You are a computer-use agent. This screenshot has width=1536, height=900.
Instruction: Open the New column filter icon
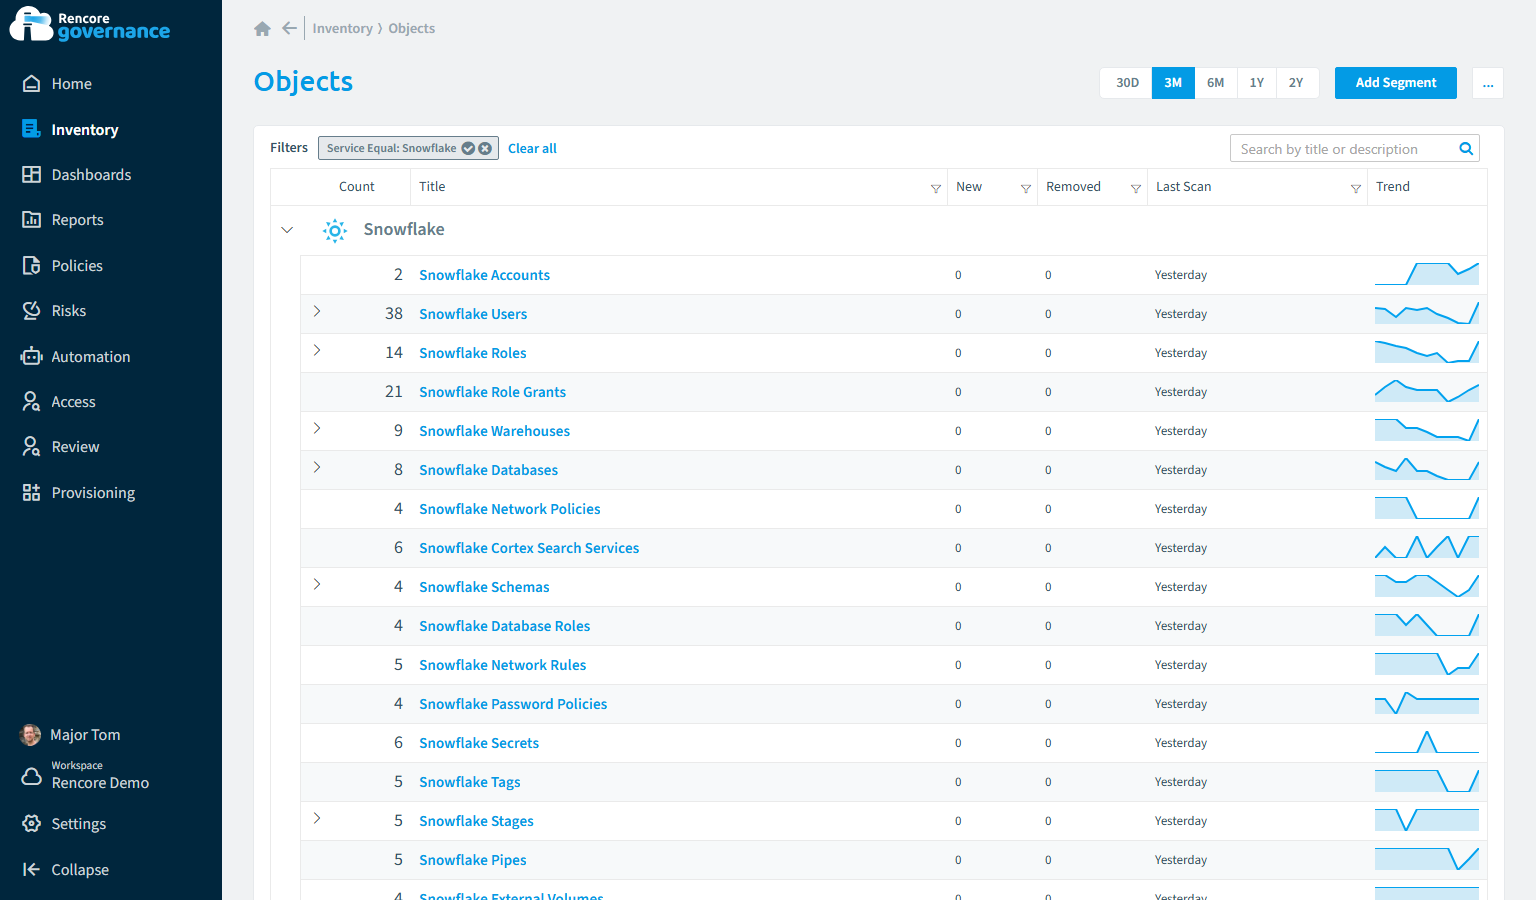point(1026,188)
